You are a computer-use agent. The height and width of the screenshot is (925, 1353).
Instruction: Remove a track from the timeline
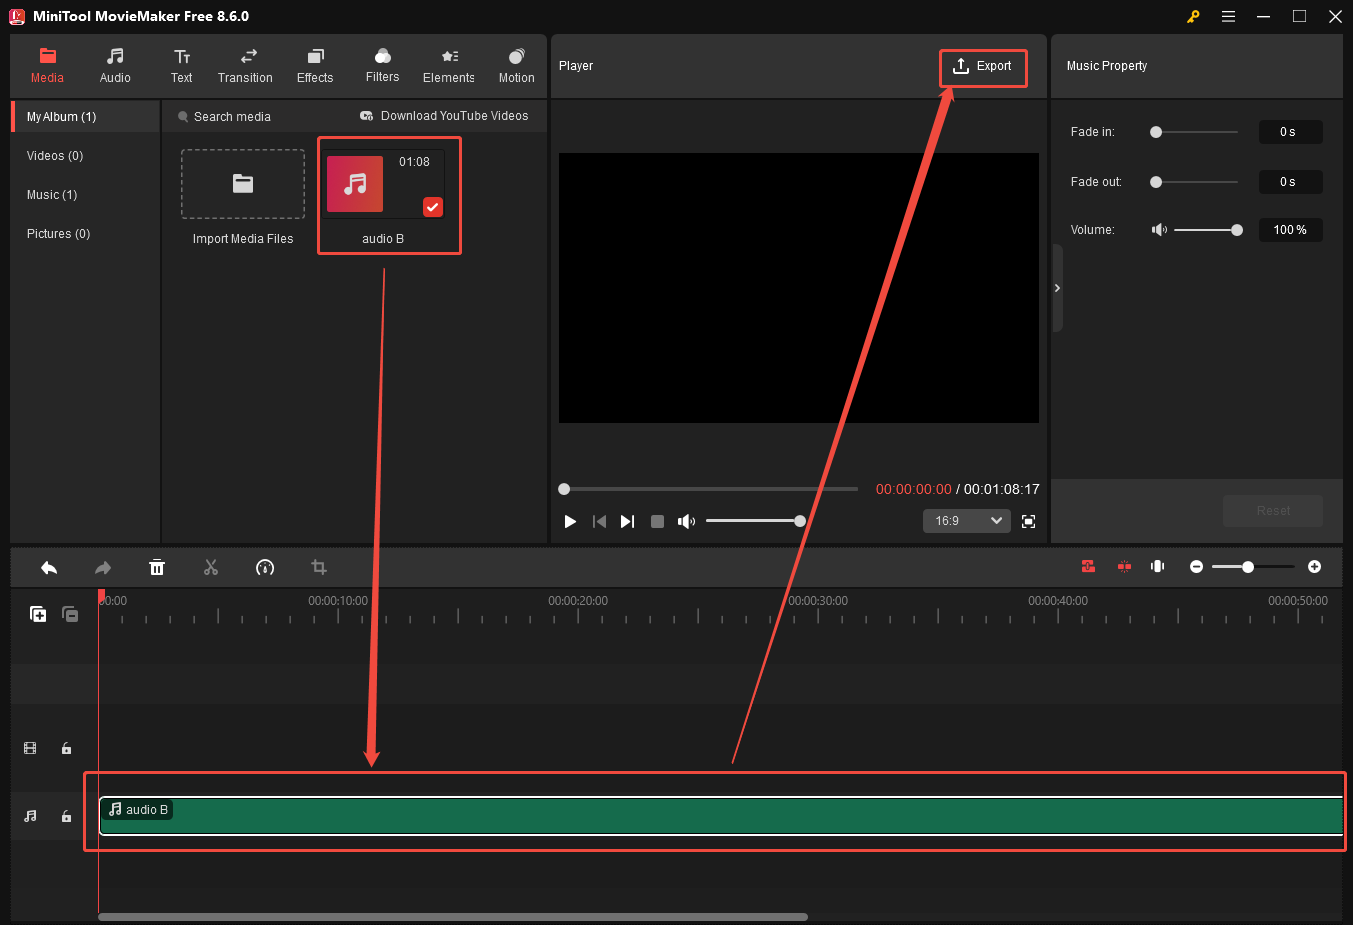[70, 614]
